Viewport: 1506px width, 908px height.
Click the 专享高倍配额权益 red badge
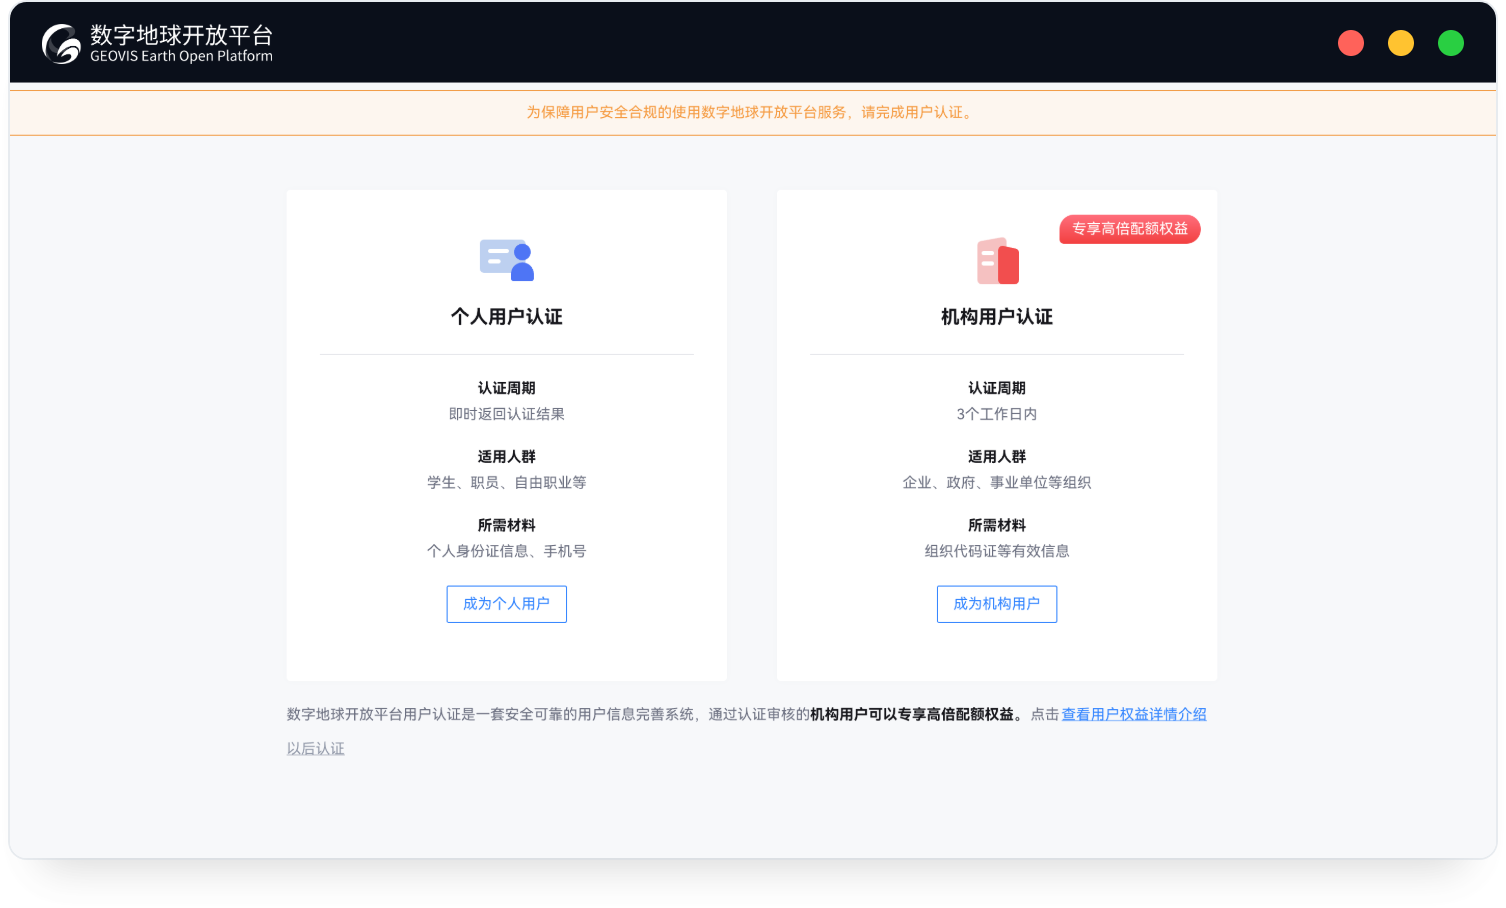pyautogui.click(x=1130, y=229)
